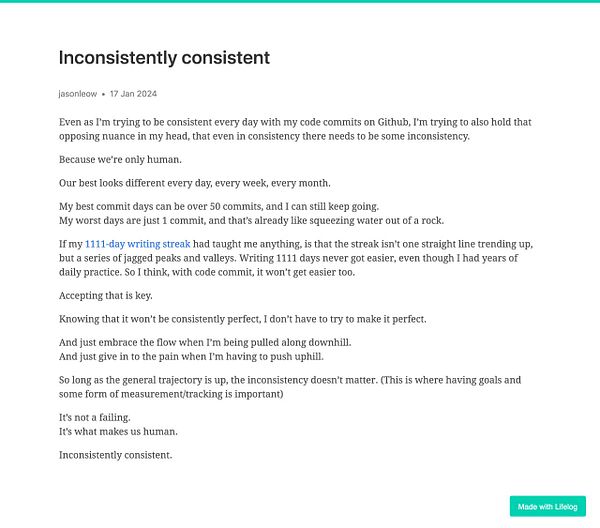Click the "general trajectory is up" paragraph
The width and height of the screenshot is (600, 528).
tap(290, 387)
